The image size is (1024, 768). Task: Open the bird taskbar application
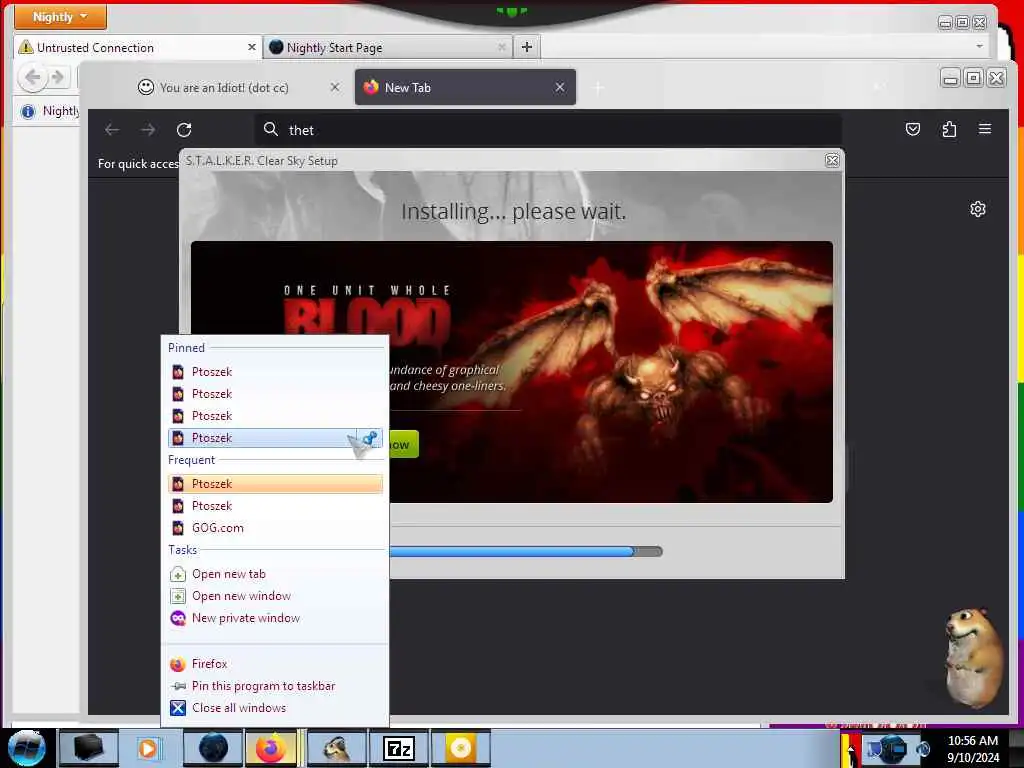click(x=336, y=748)
